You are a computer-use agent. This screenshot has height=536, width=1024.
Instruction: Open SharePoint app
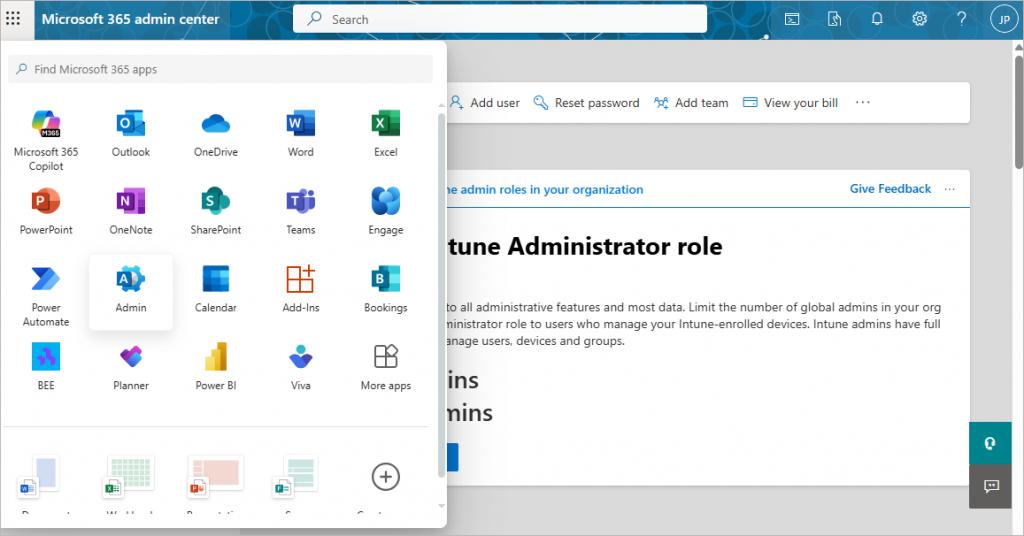[x=216, y=212]
